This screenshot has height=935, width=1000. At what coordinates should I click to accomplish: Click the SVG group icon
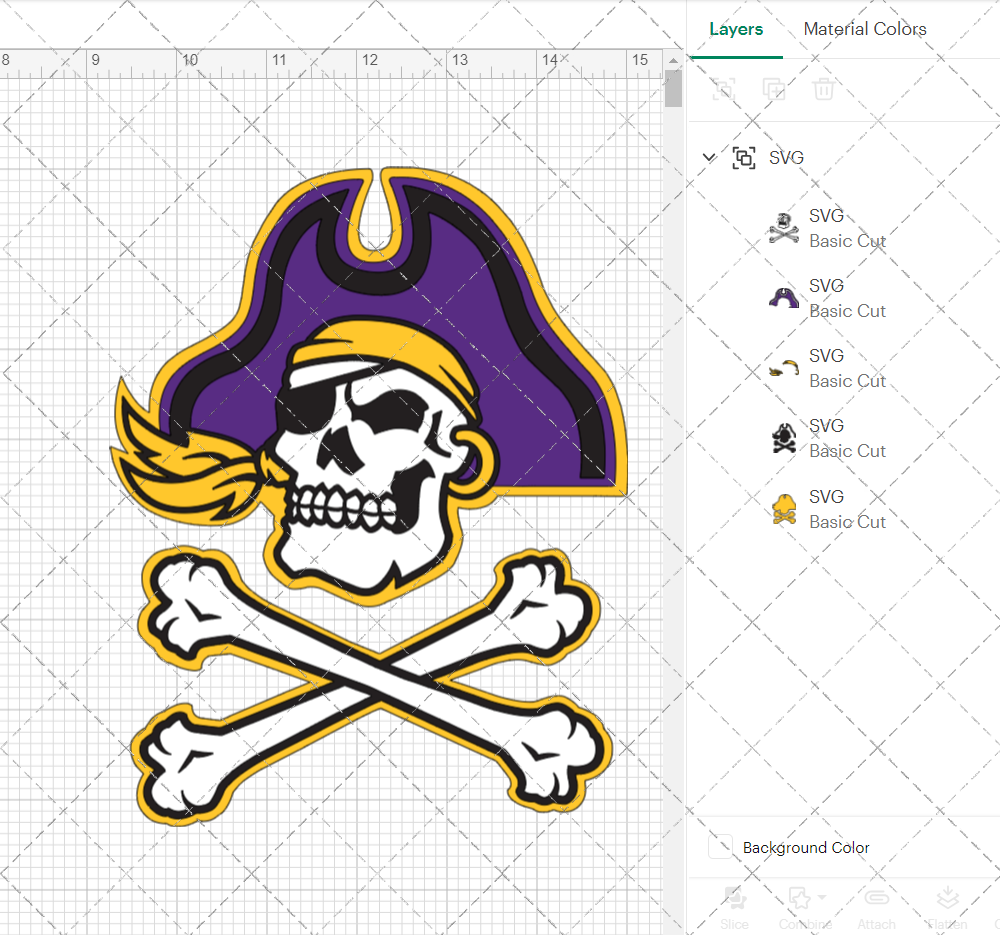click(744, 158)
